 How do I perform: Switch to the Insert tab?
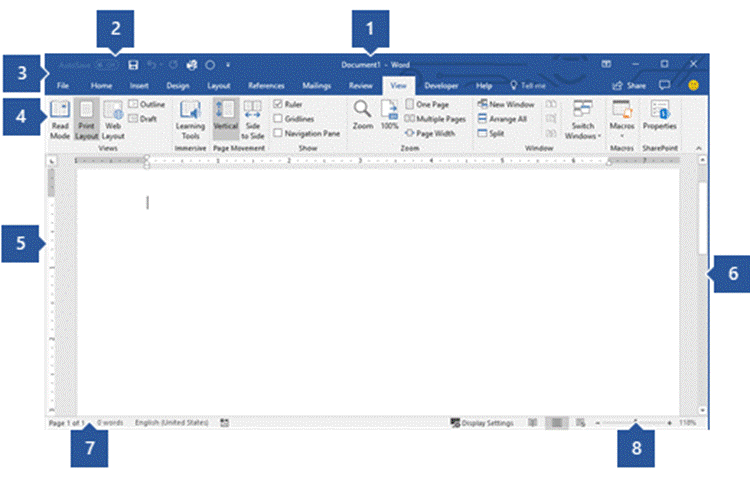click(139, 86)
